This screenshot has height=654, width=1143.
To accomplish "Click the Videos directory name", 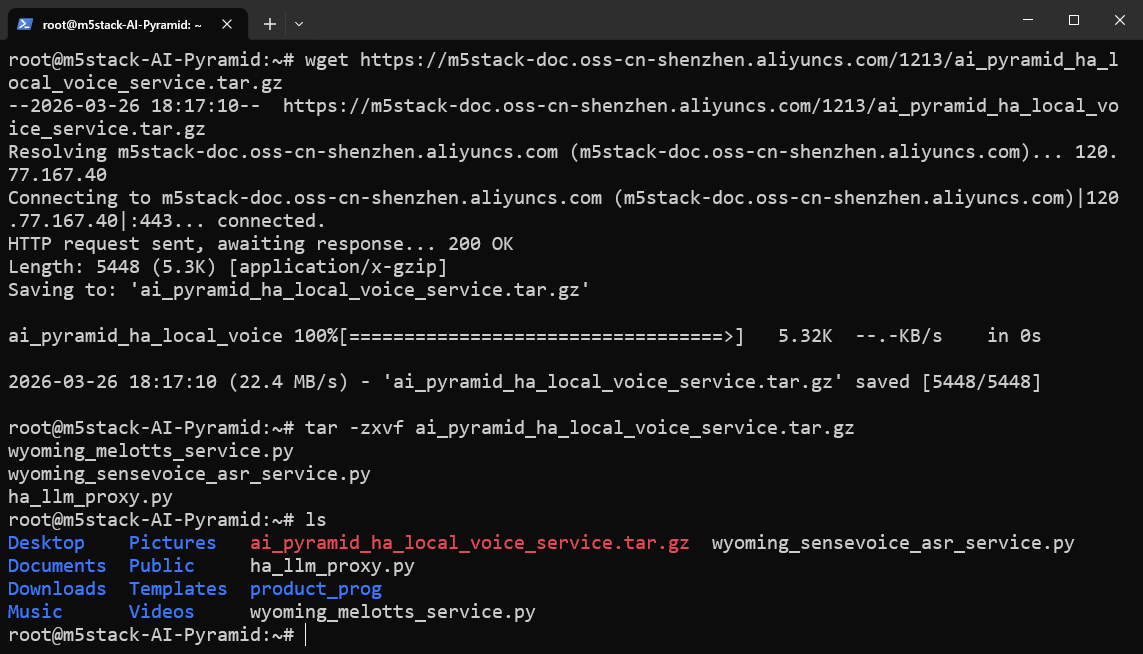I will pos(161,612).
